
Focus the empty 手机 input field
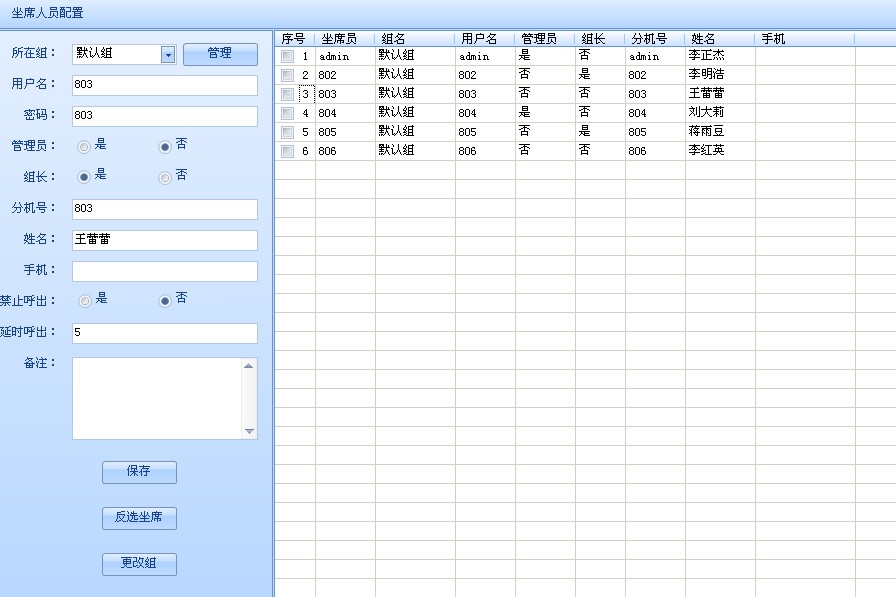point(165,271)
